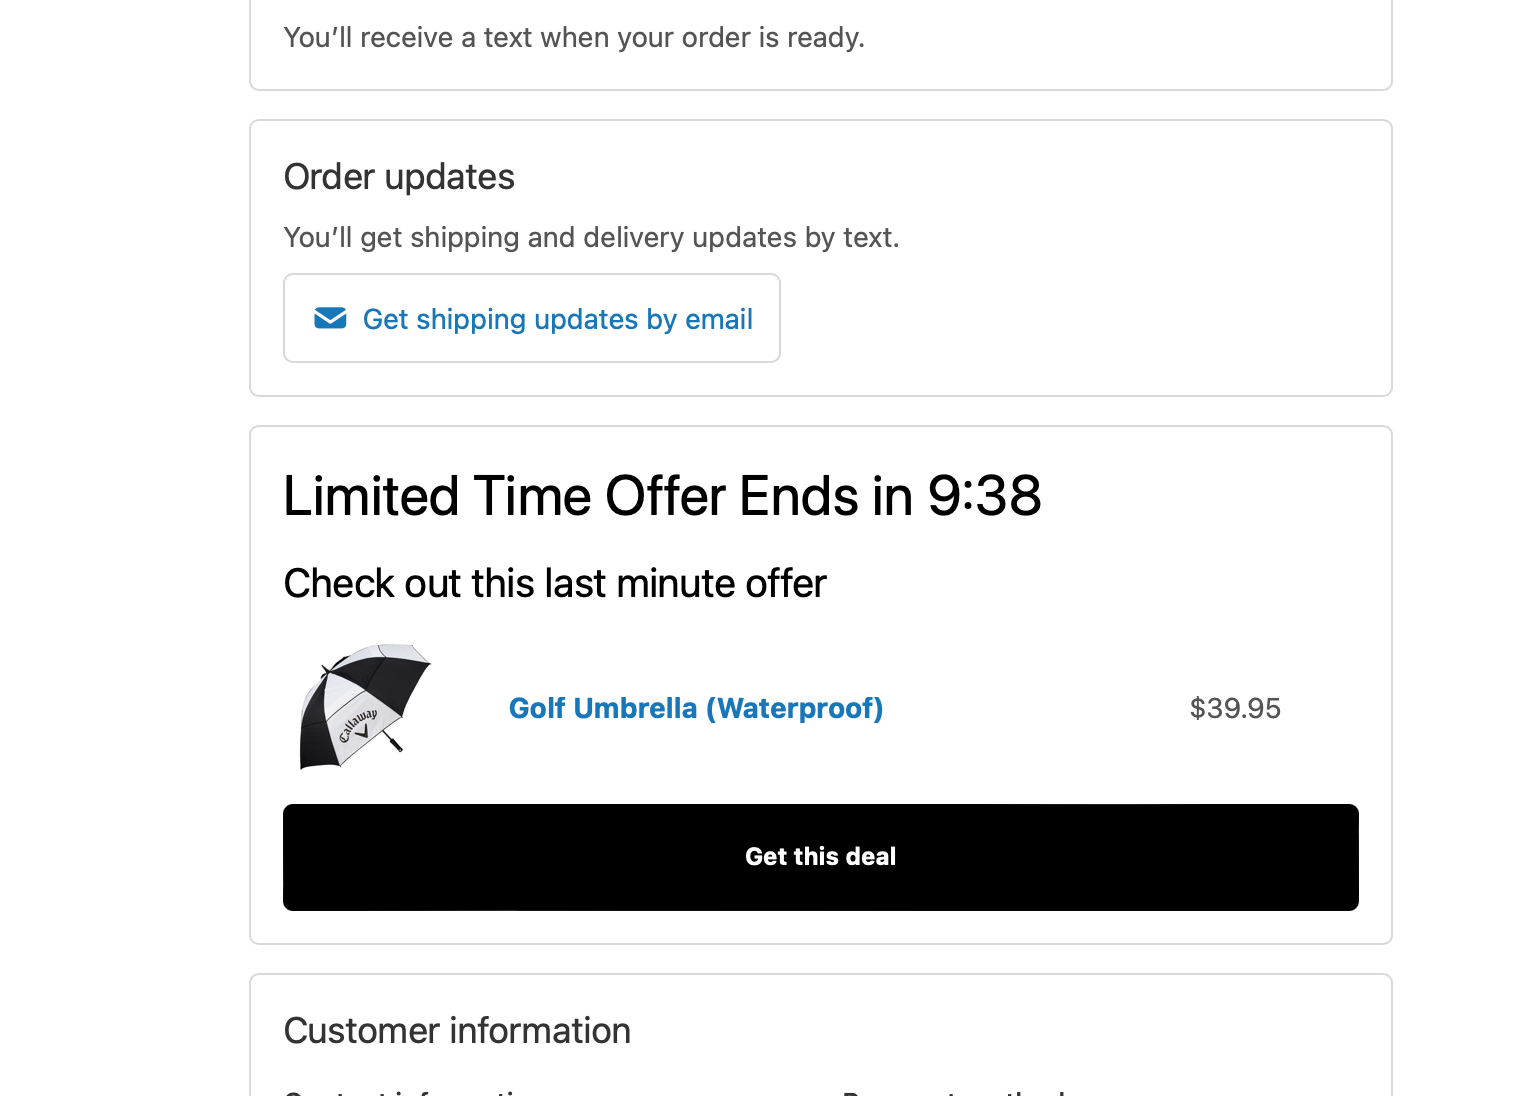
Task: Click the word 'Waterproof' in the product title
Action: tap(795, 708)
